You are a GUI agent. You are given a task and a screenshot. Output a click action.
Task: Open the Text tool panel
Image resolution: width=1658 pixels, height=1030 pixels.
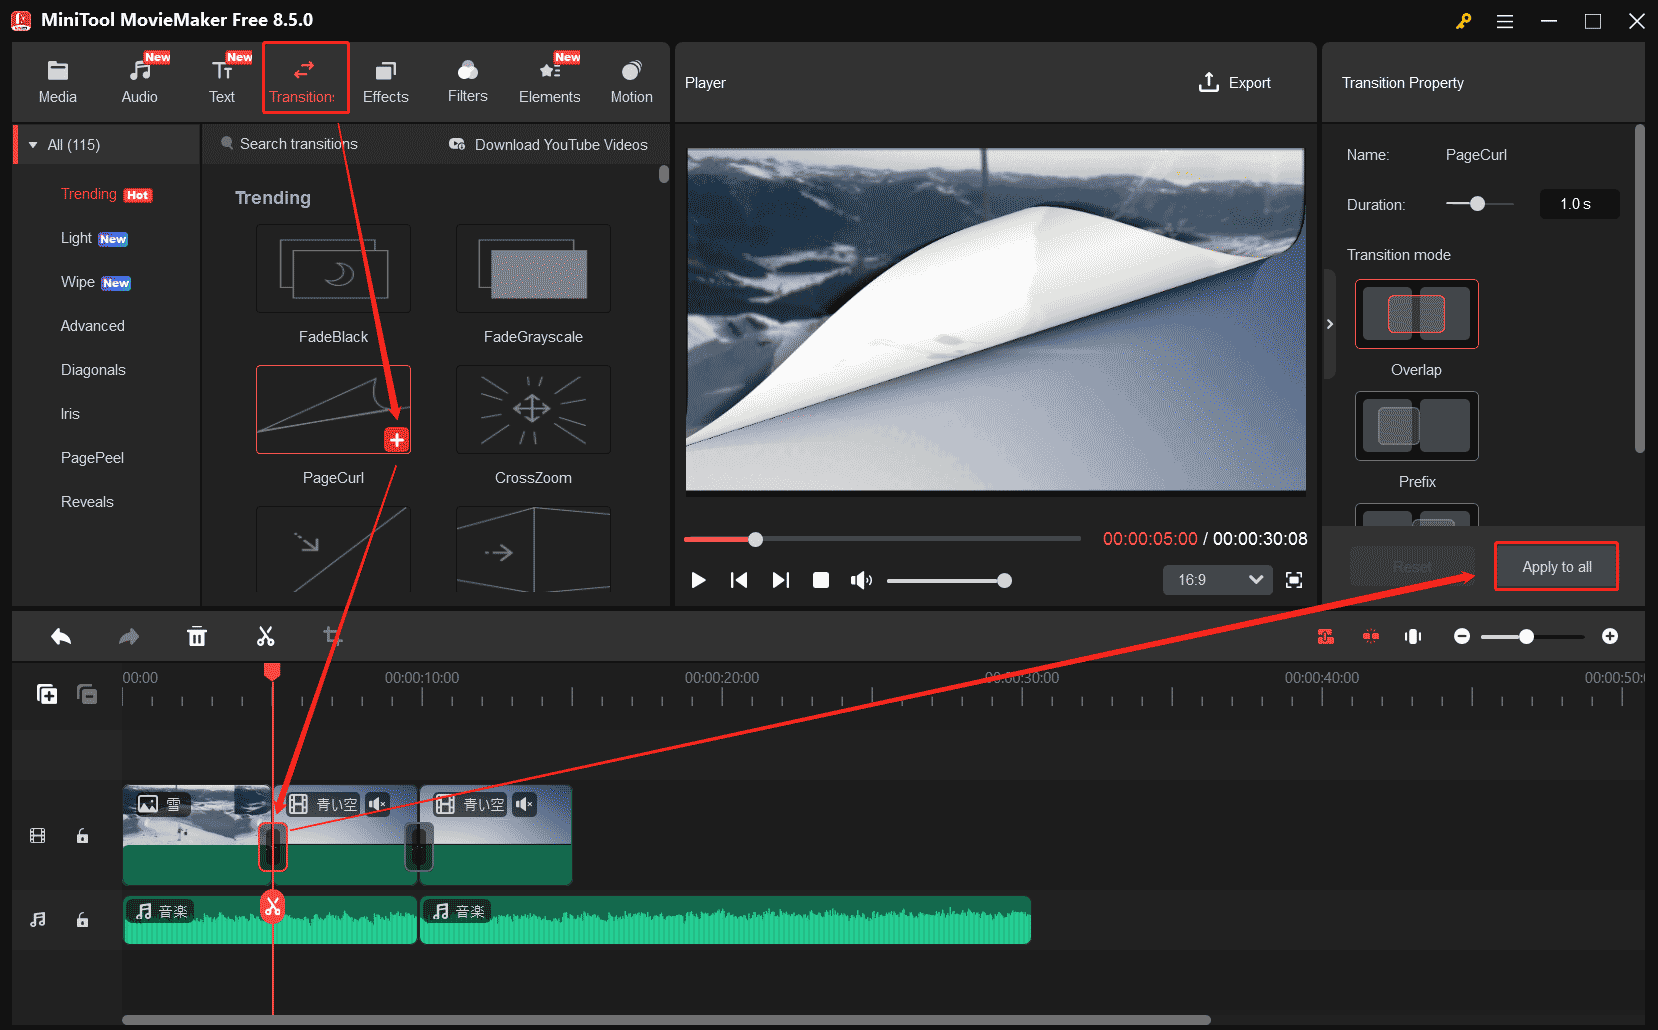(222, 80)
